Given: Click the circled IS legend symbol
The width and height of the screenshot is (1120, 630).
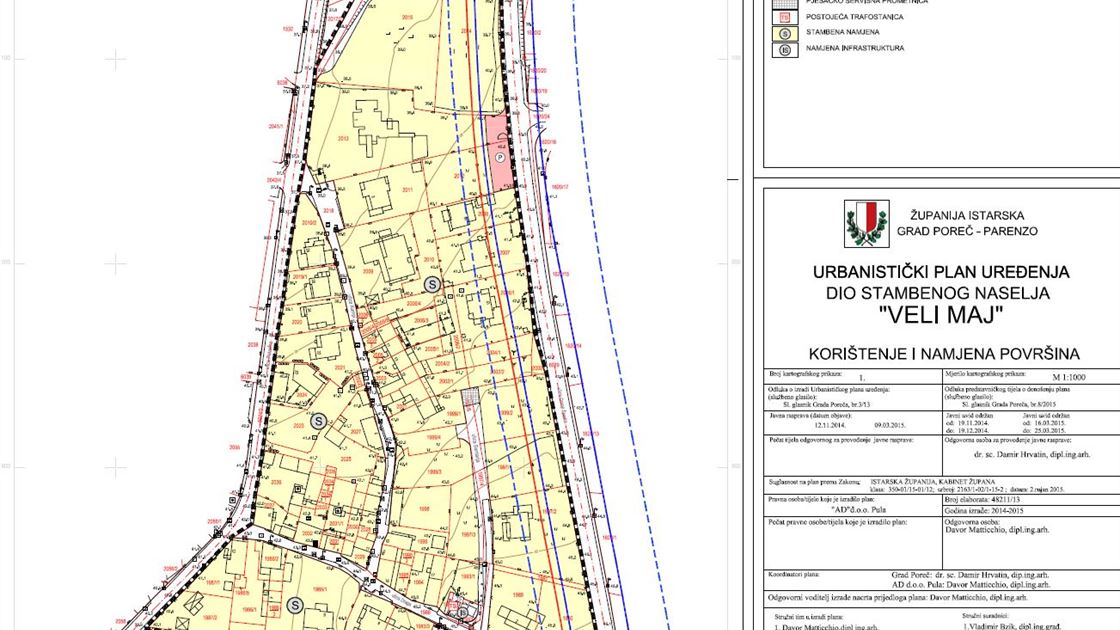Looking at the screenshot, I should coord(787,48).
